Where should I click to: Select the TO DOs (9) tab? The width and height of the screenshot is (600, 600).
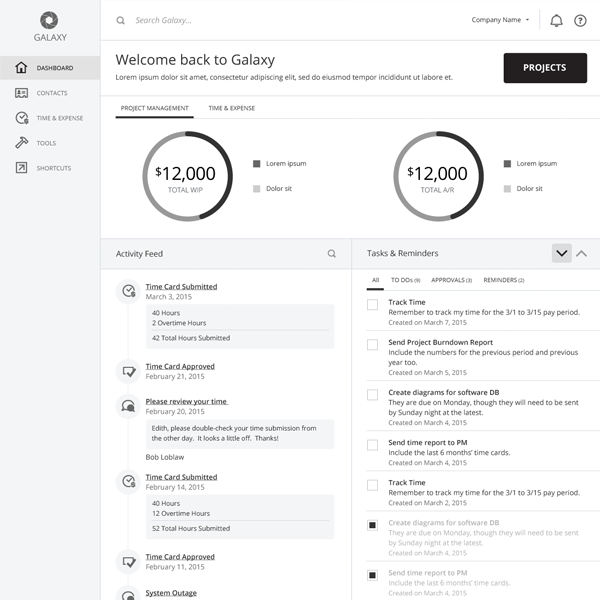(x=405, y=280)
